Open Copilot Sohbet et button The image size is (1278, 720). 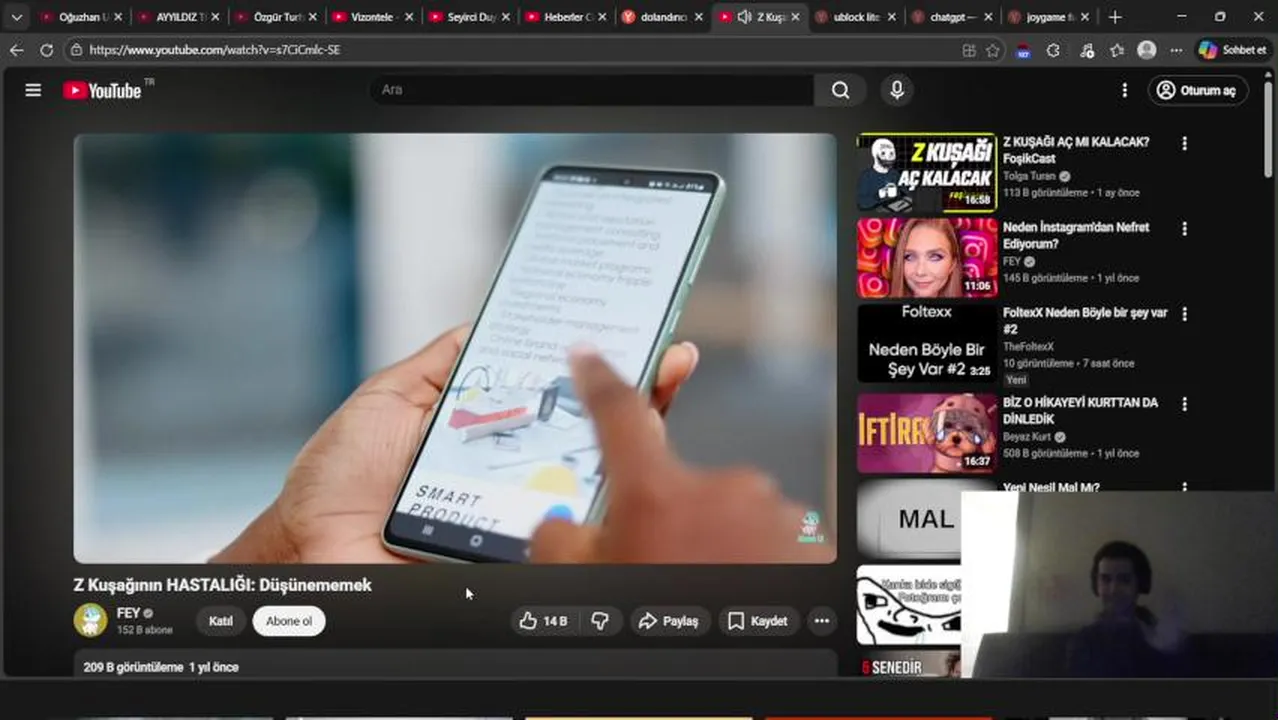click(1231, 50)
